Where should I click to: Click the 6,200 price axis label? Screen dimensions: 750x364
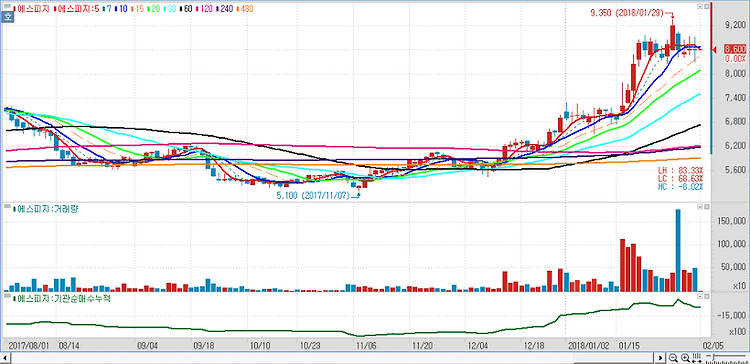point(736,145)
